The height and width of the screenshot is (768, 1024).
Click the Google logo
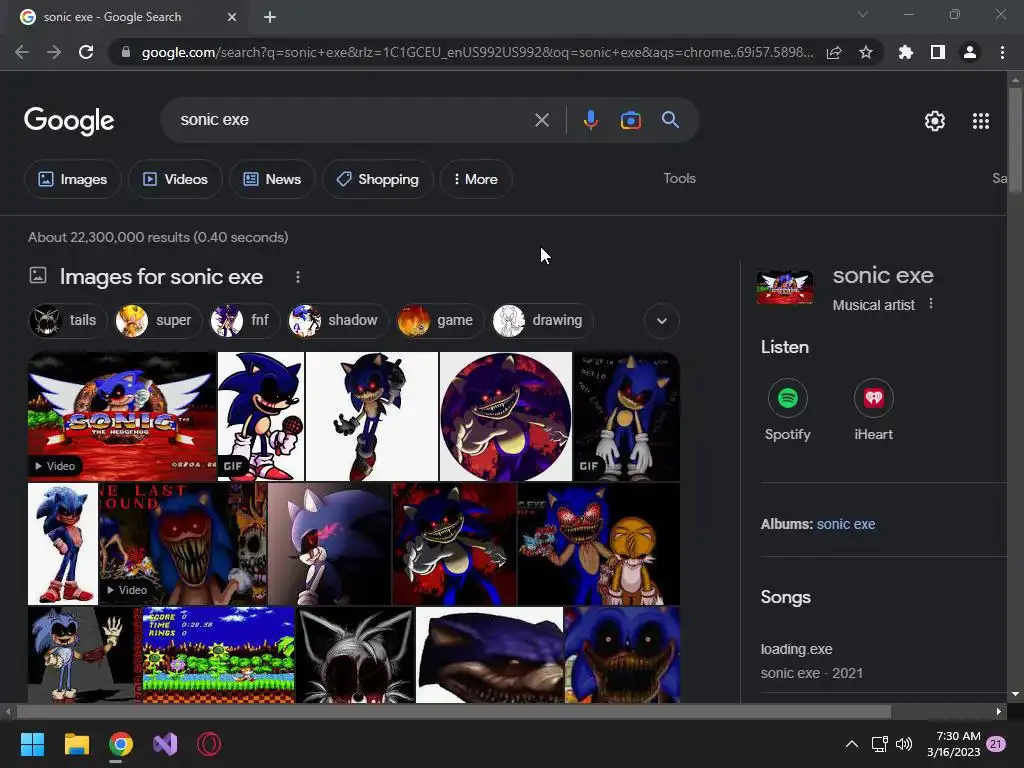click(69, 121)
